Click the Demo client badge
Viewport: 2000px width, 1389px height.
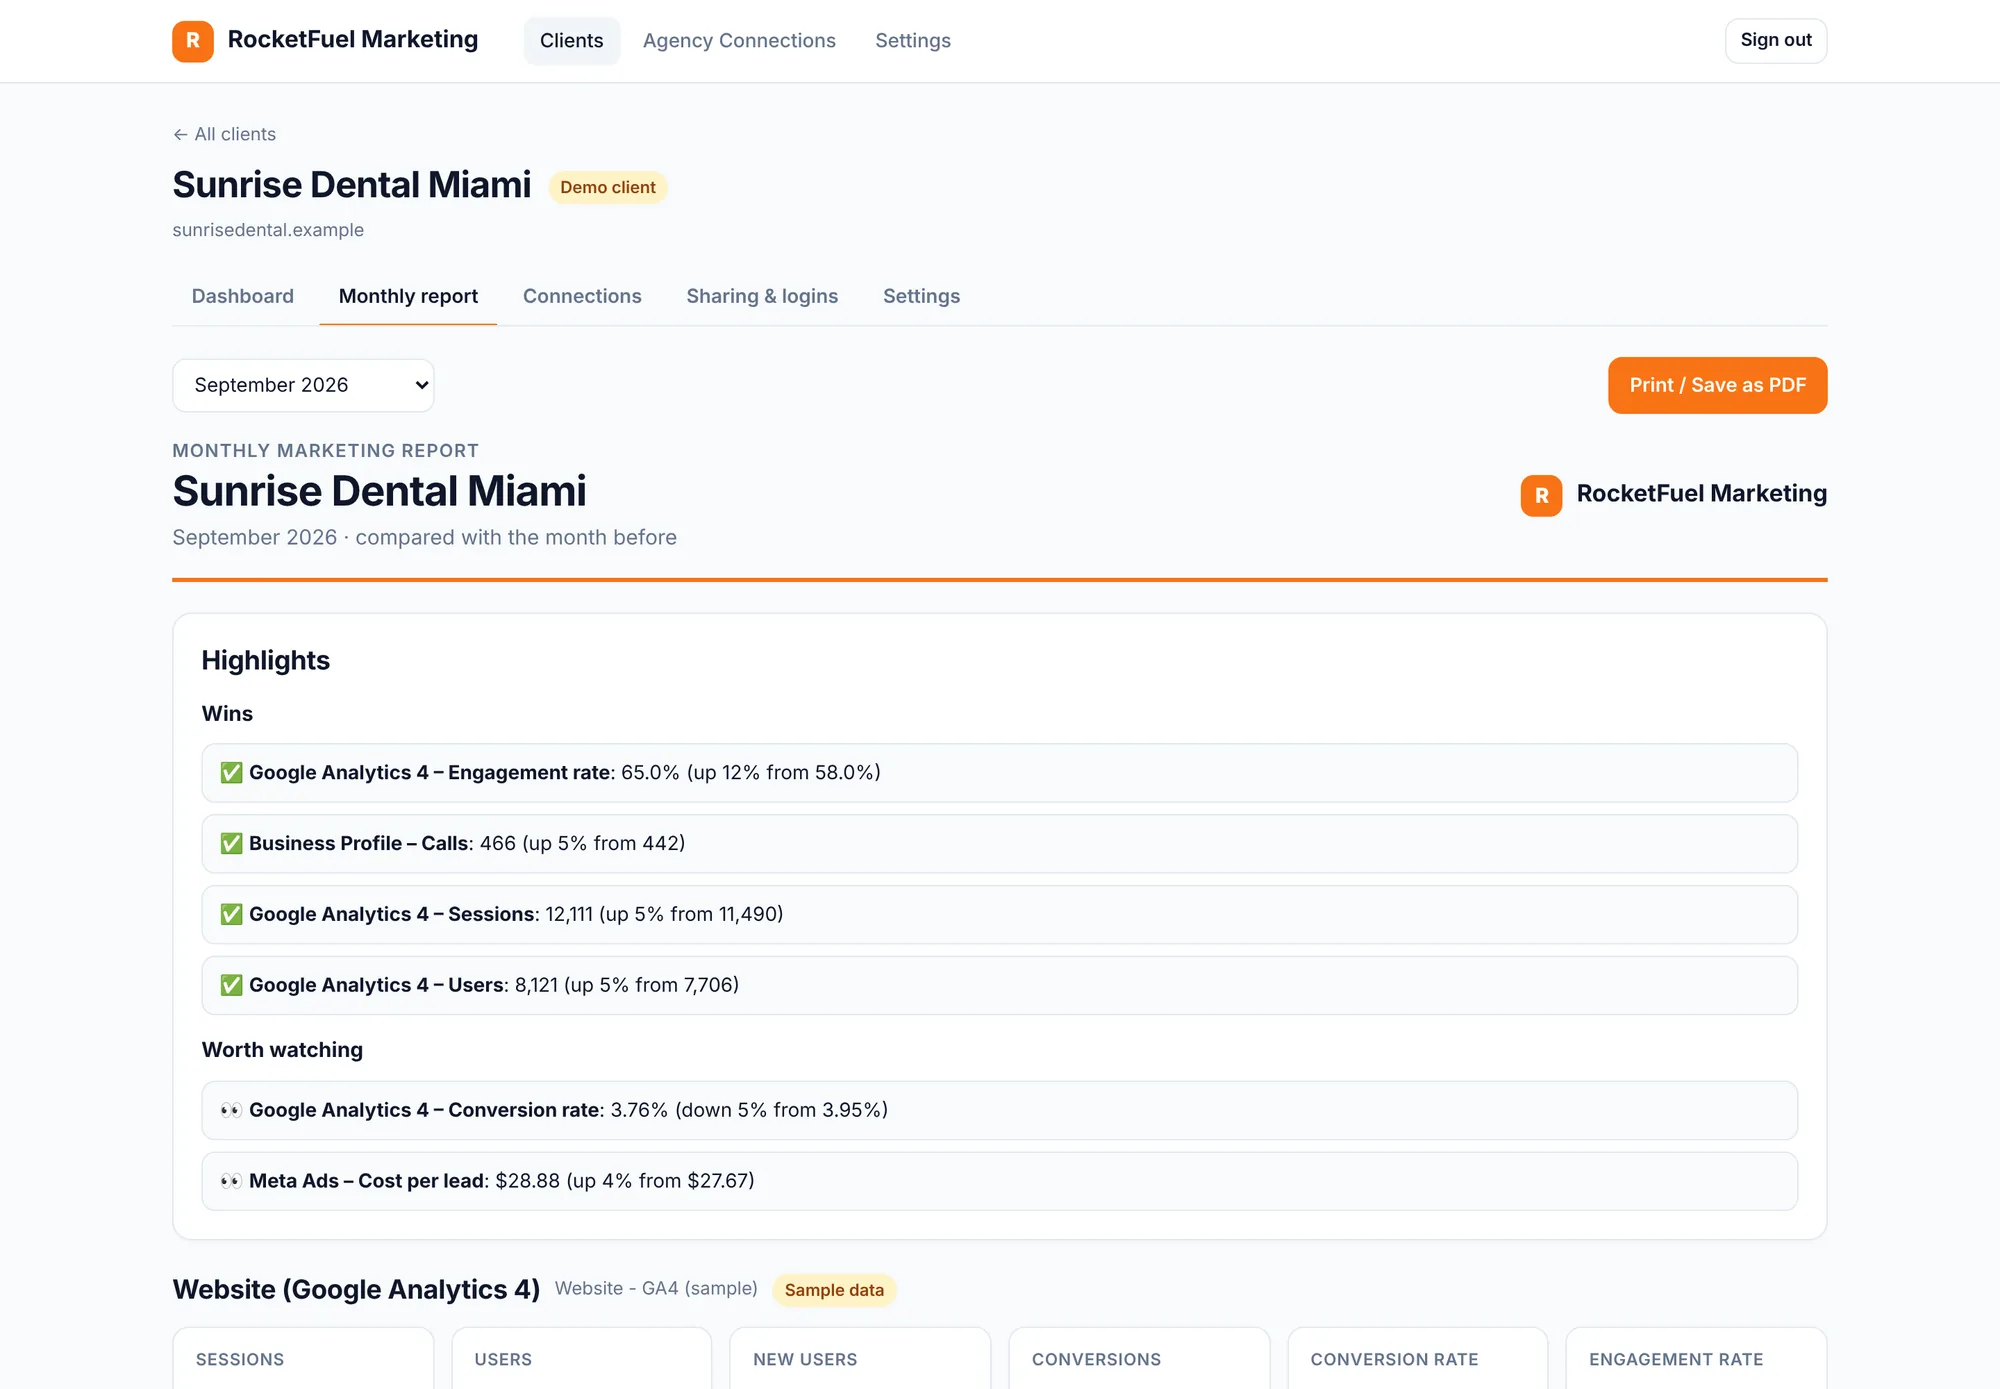(608, 187)
